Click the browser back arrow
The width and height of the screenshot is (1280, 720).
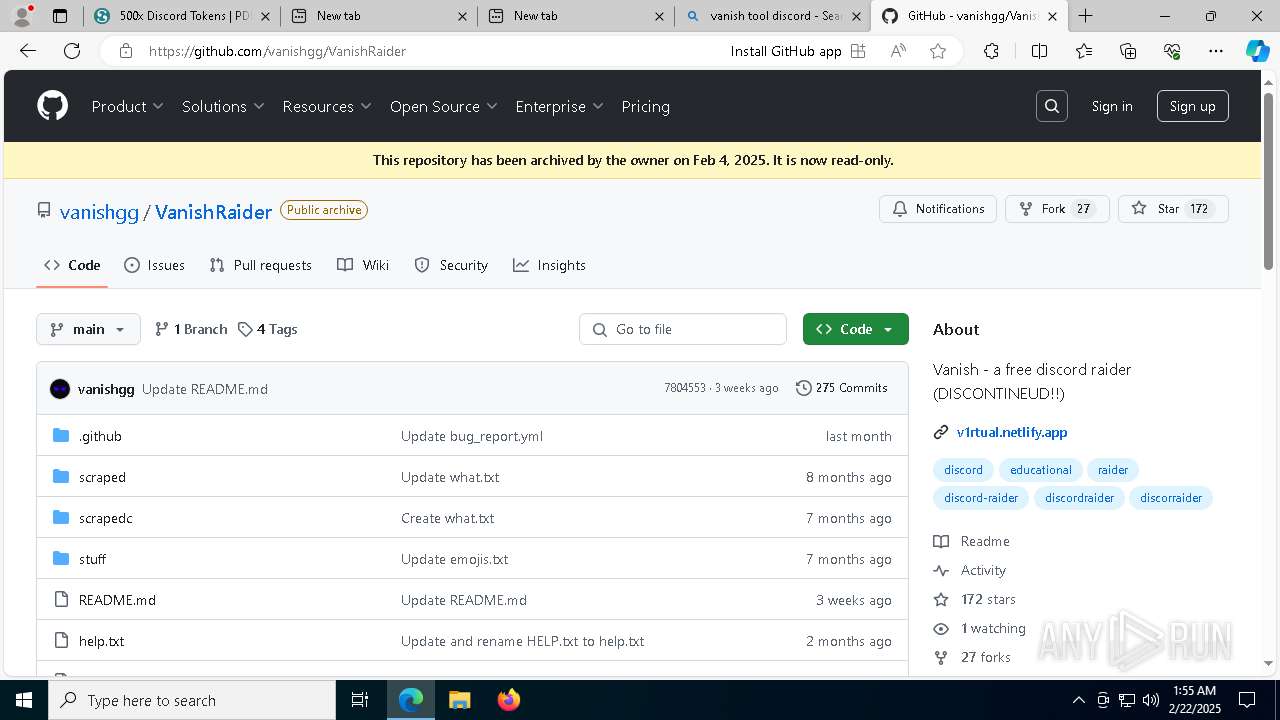pyautogui.click(x=28, y=51)
